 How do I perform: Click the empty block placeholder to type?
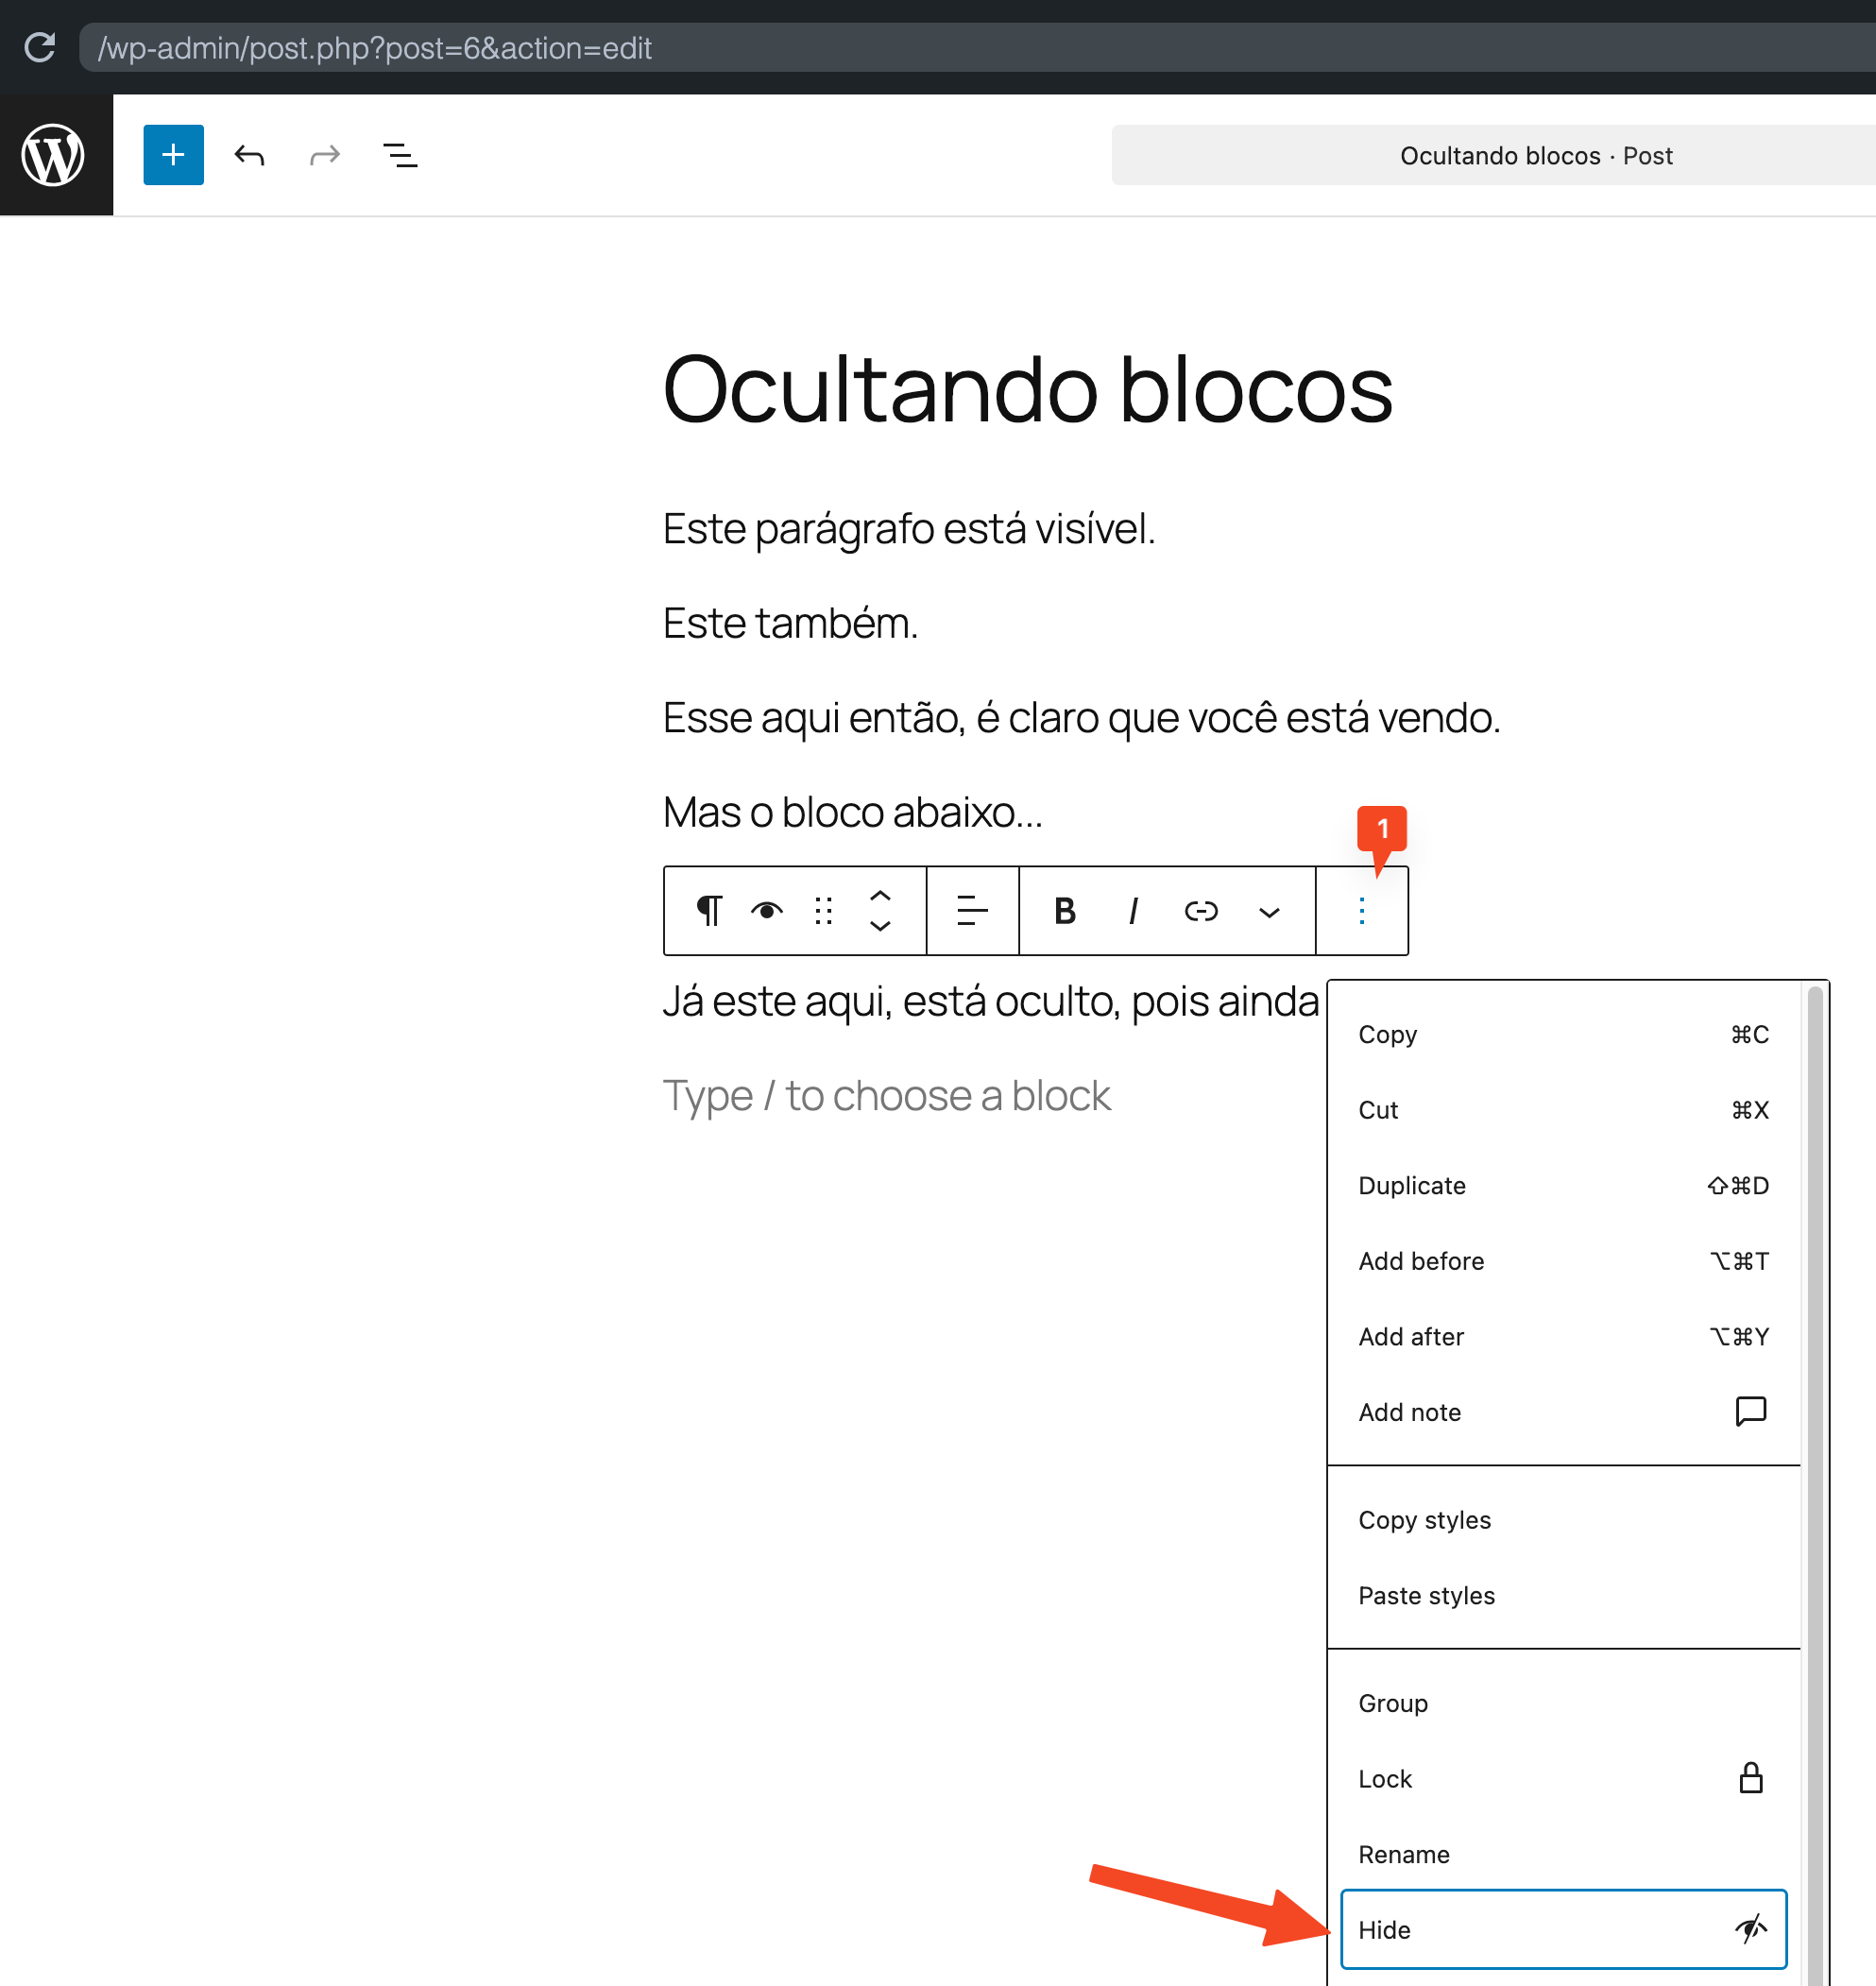[x=886, y=1095]
